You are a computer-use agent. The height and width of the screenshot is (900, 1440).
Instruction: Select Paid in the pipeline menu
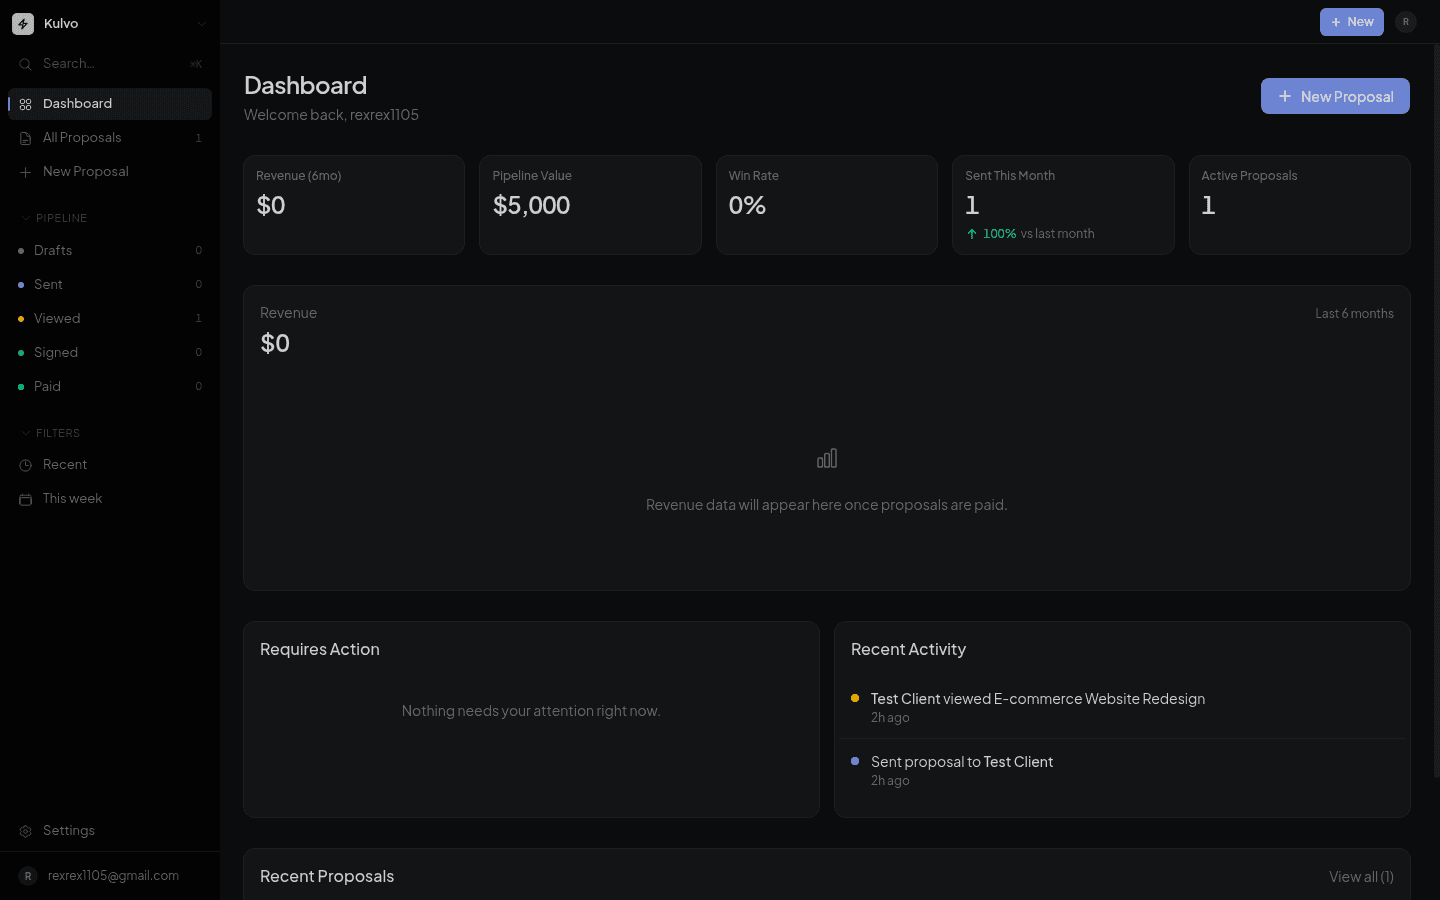[47, 386]
